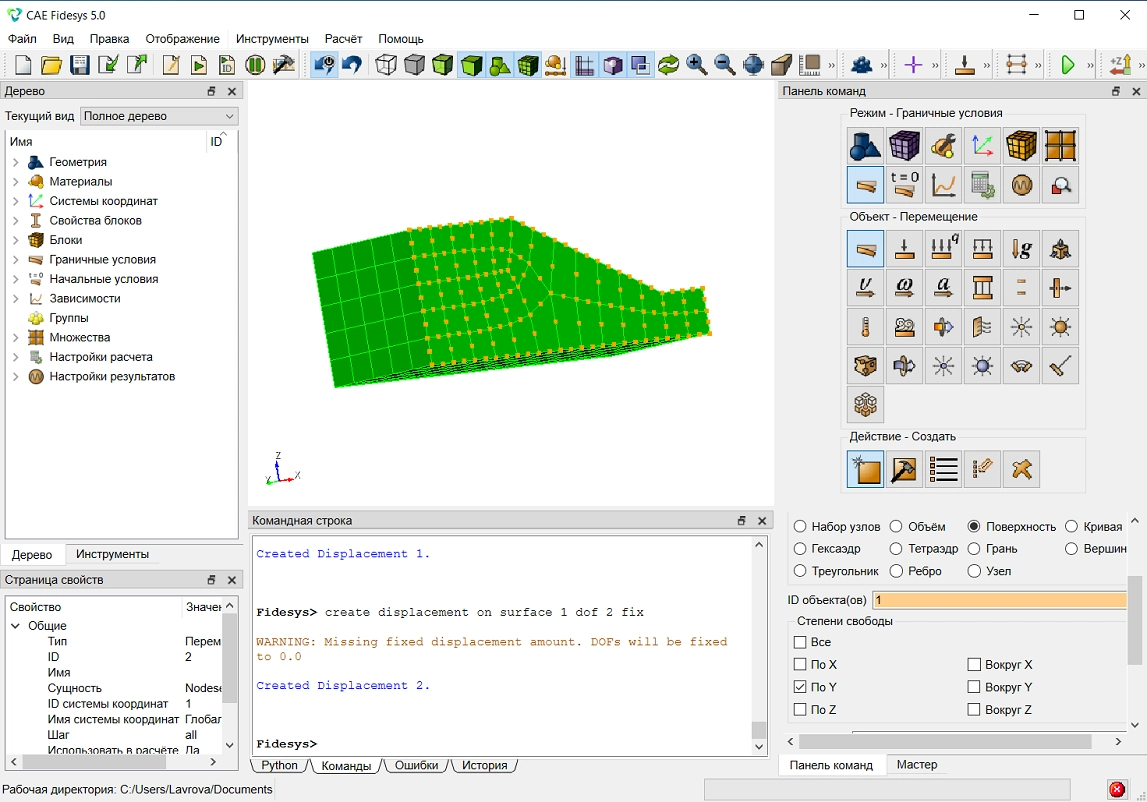The image size is (1147, 802).
Task: Expand the Геометрия tree node
Action: coord(15,162)
